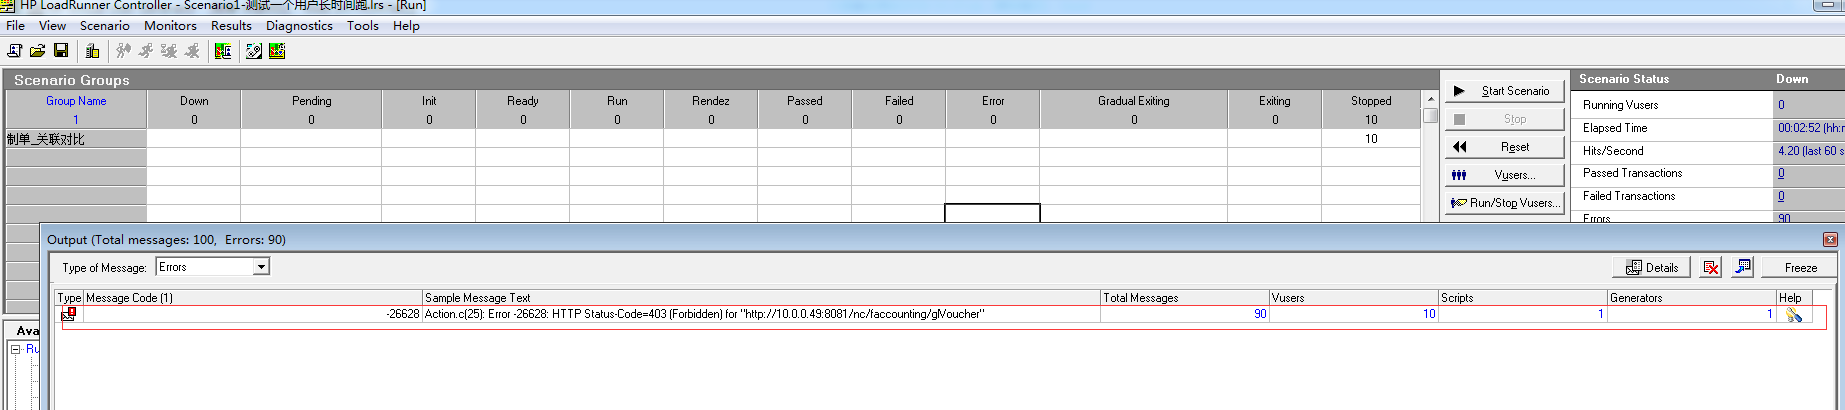The image size is (1845, 410).
Task: Click the Sample Message Text column header
Action: 761,298
